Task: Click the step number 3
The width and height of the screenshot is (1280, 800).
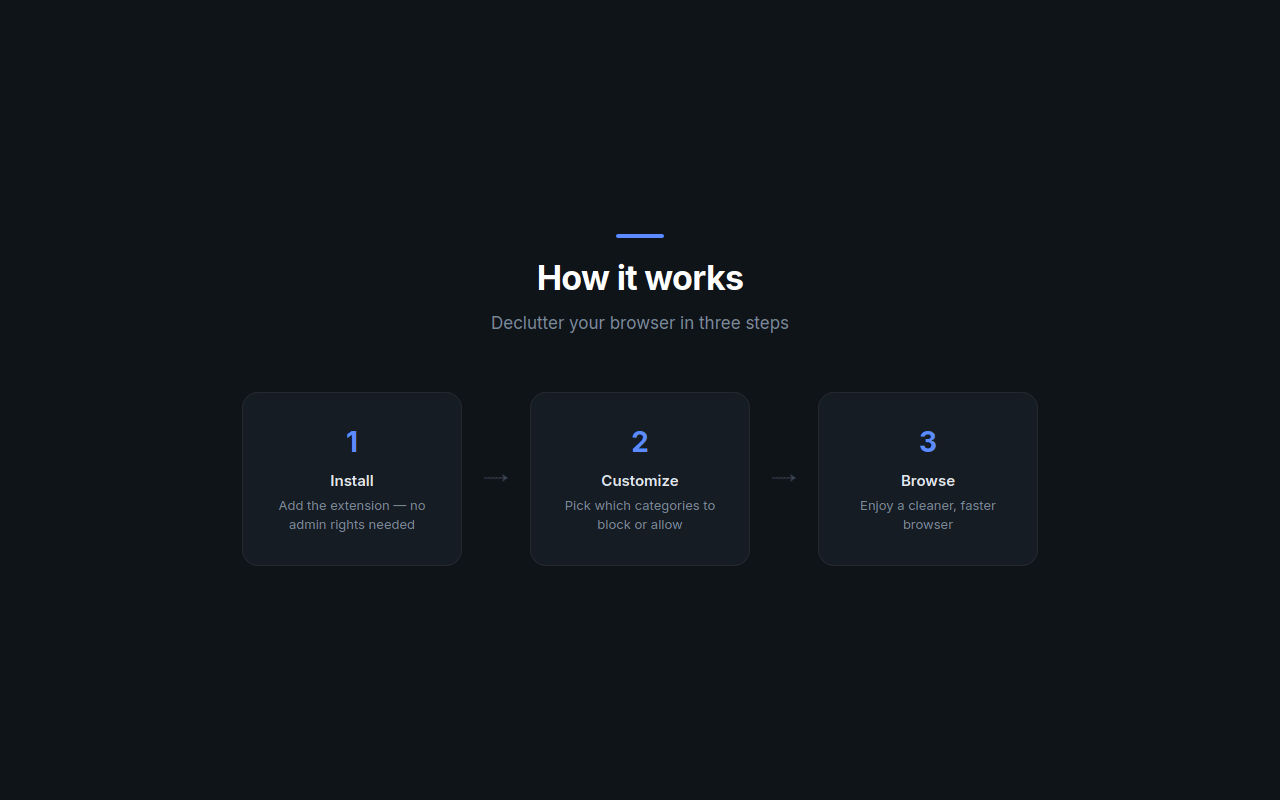Action: pos(928,441)
